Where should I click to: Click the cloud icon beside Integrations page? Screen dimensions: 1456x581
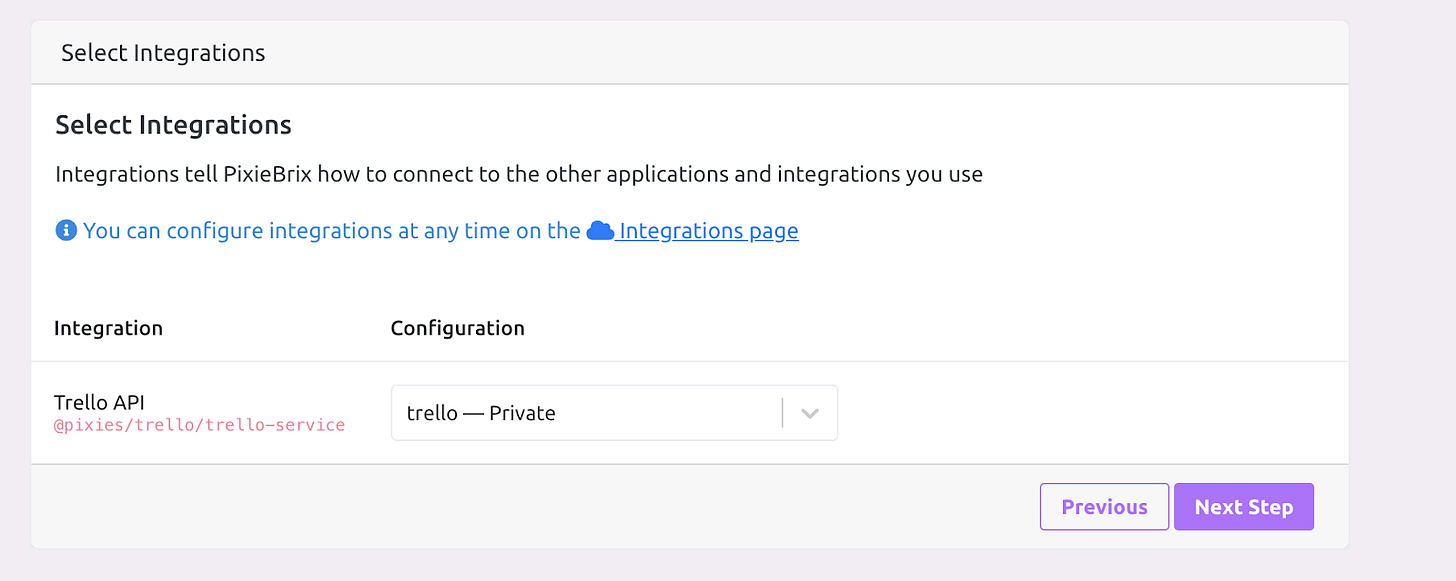coord(600,230)
